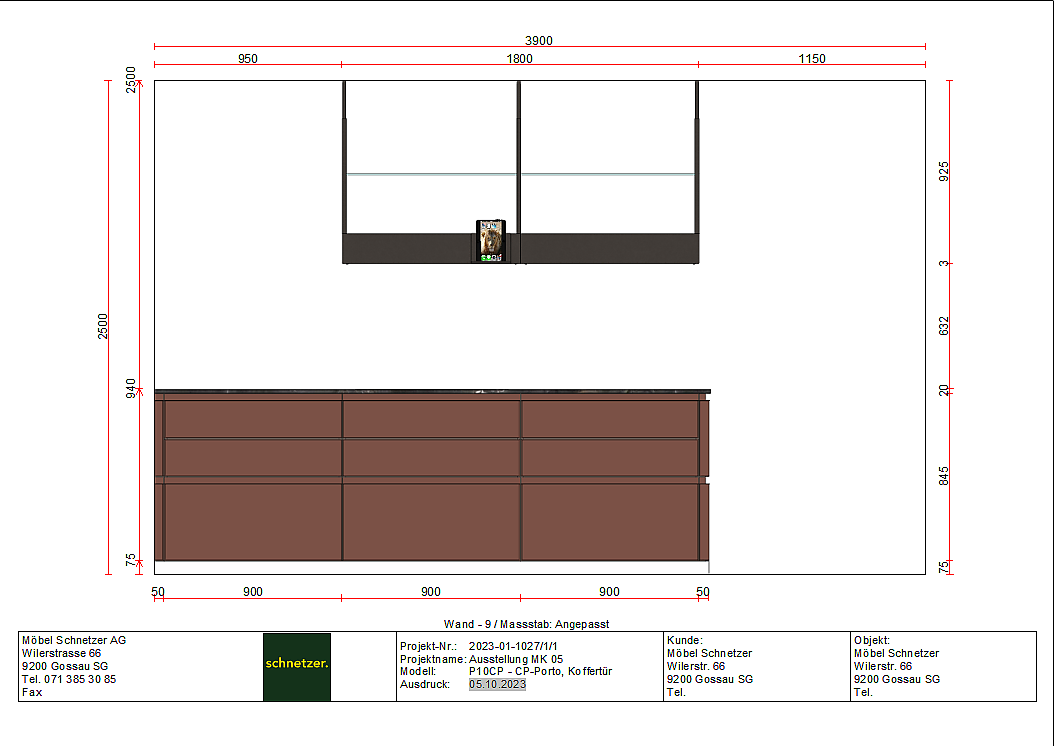Image resolution: width=1054 pixels, height=746 pixels.
Task: Click the highlighted print date 05.10.2023
Action: (497, 684)
